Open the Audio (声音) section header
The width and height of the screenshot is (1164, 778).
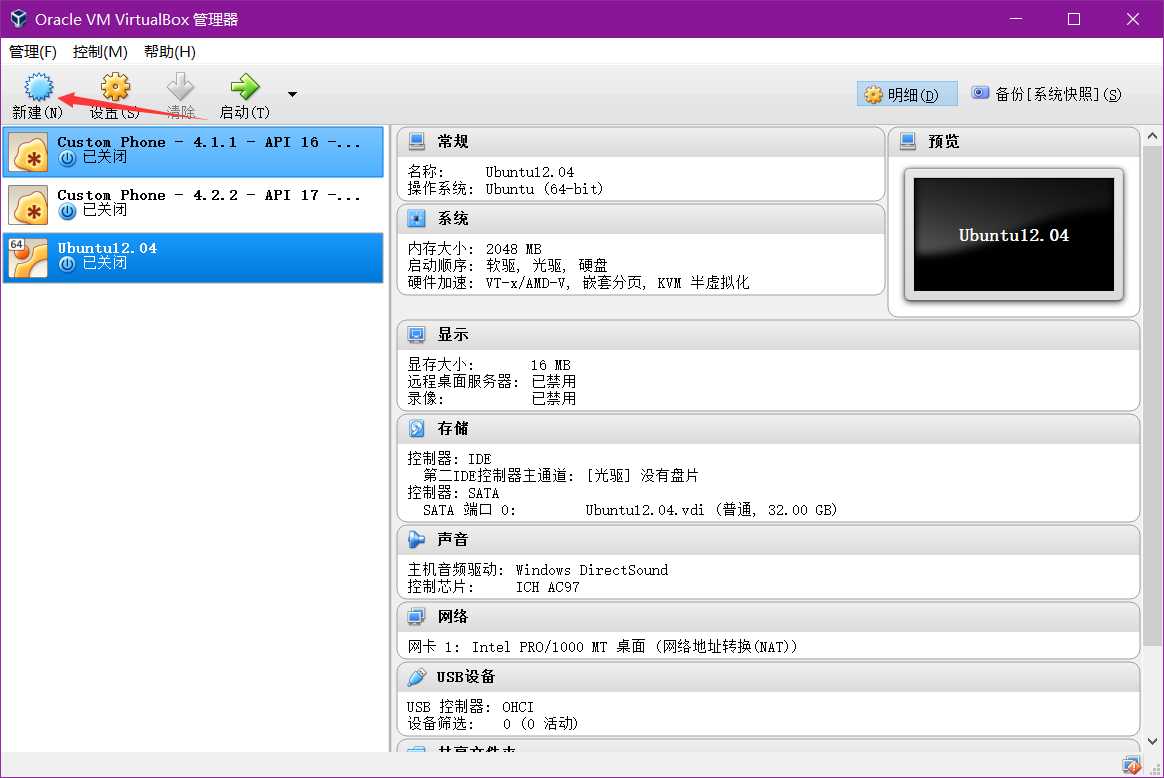pyautogui.click(x=768, y=540)
